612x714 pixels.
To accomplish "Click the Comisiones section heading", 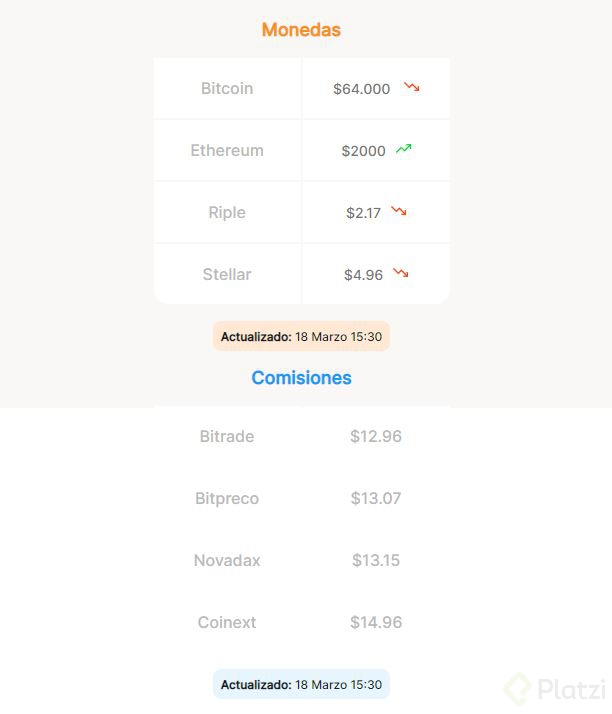I will pos(301,377).
